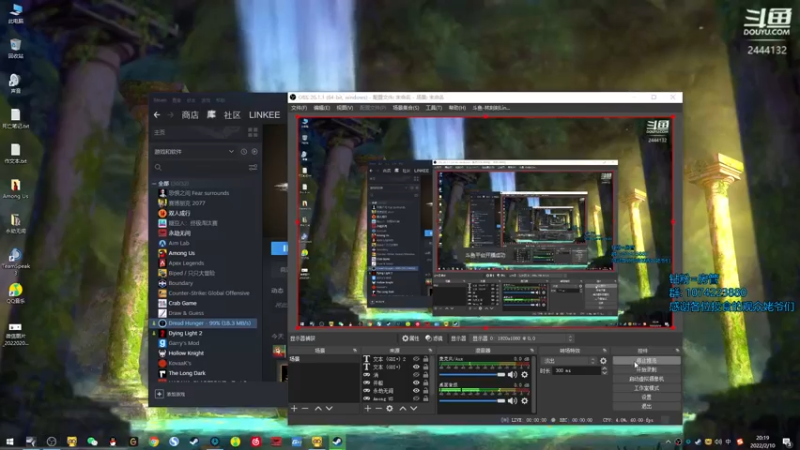Open the 文件(F) menu in OBS
800x450 pixels.
(x=299, y=108)
